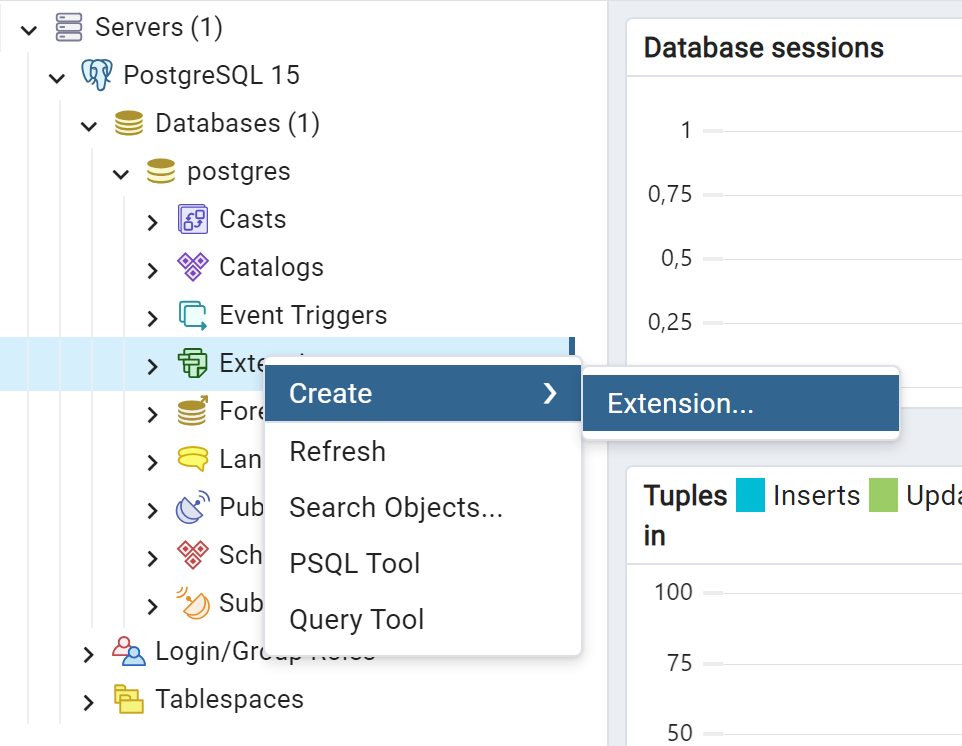The image size is (962, 746).
Task: Click the Login/Group Roles users icon
Action: (129, 652)
